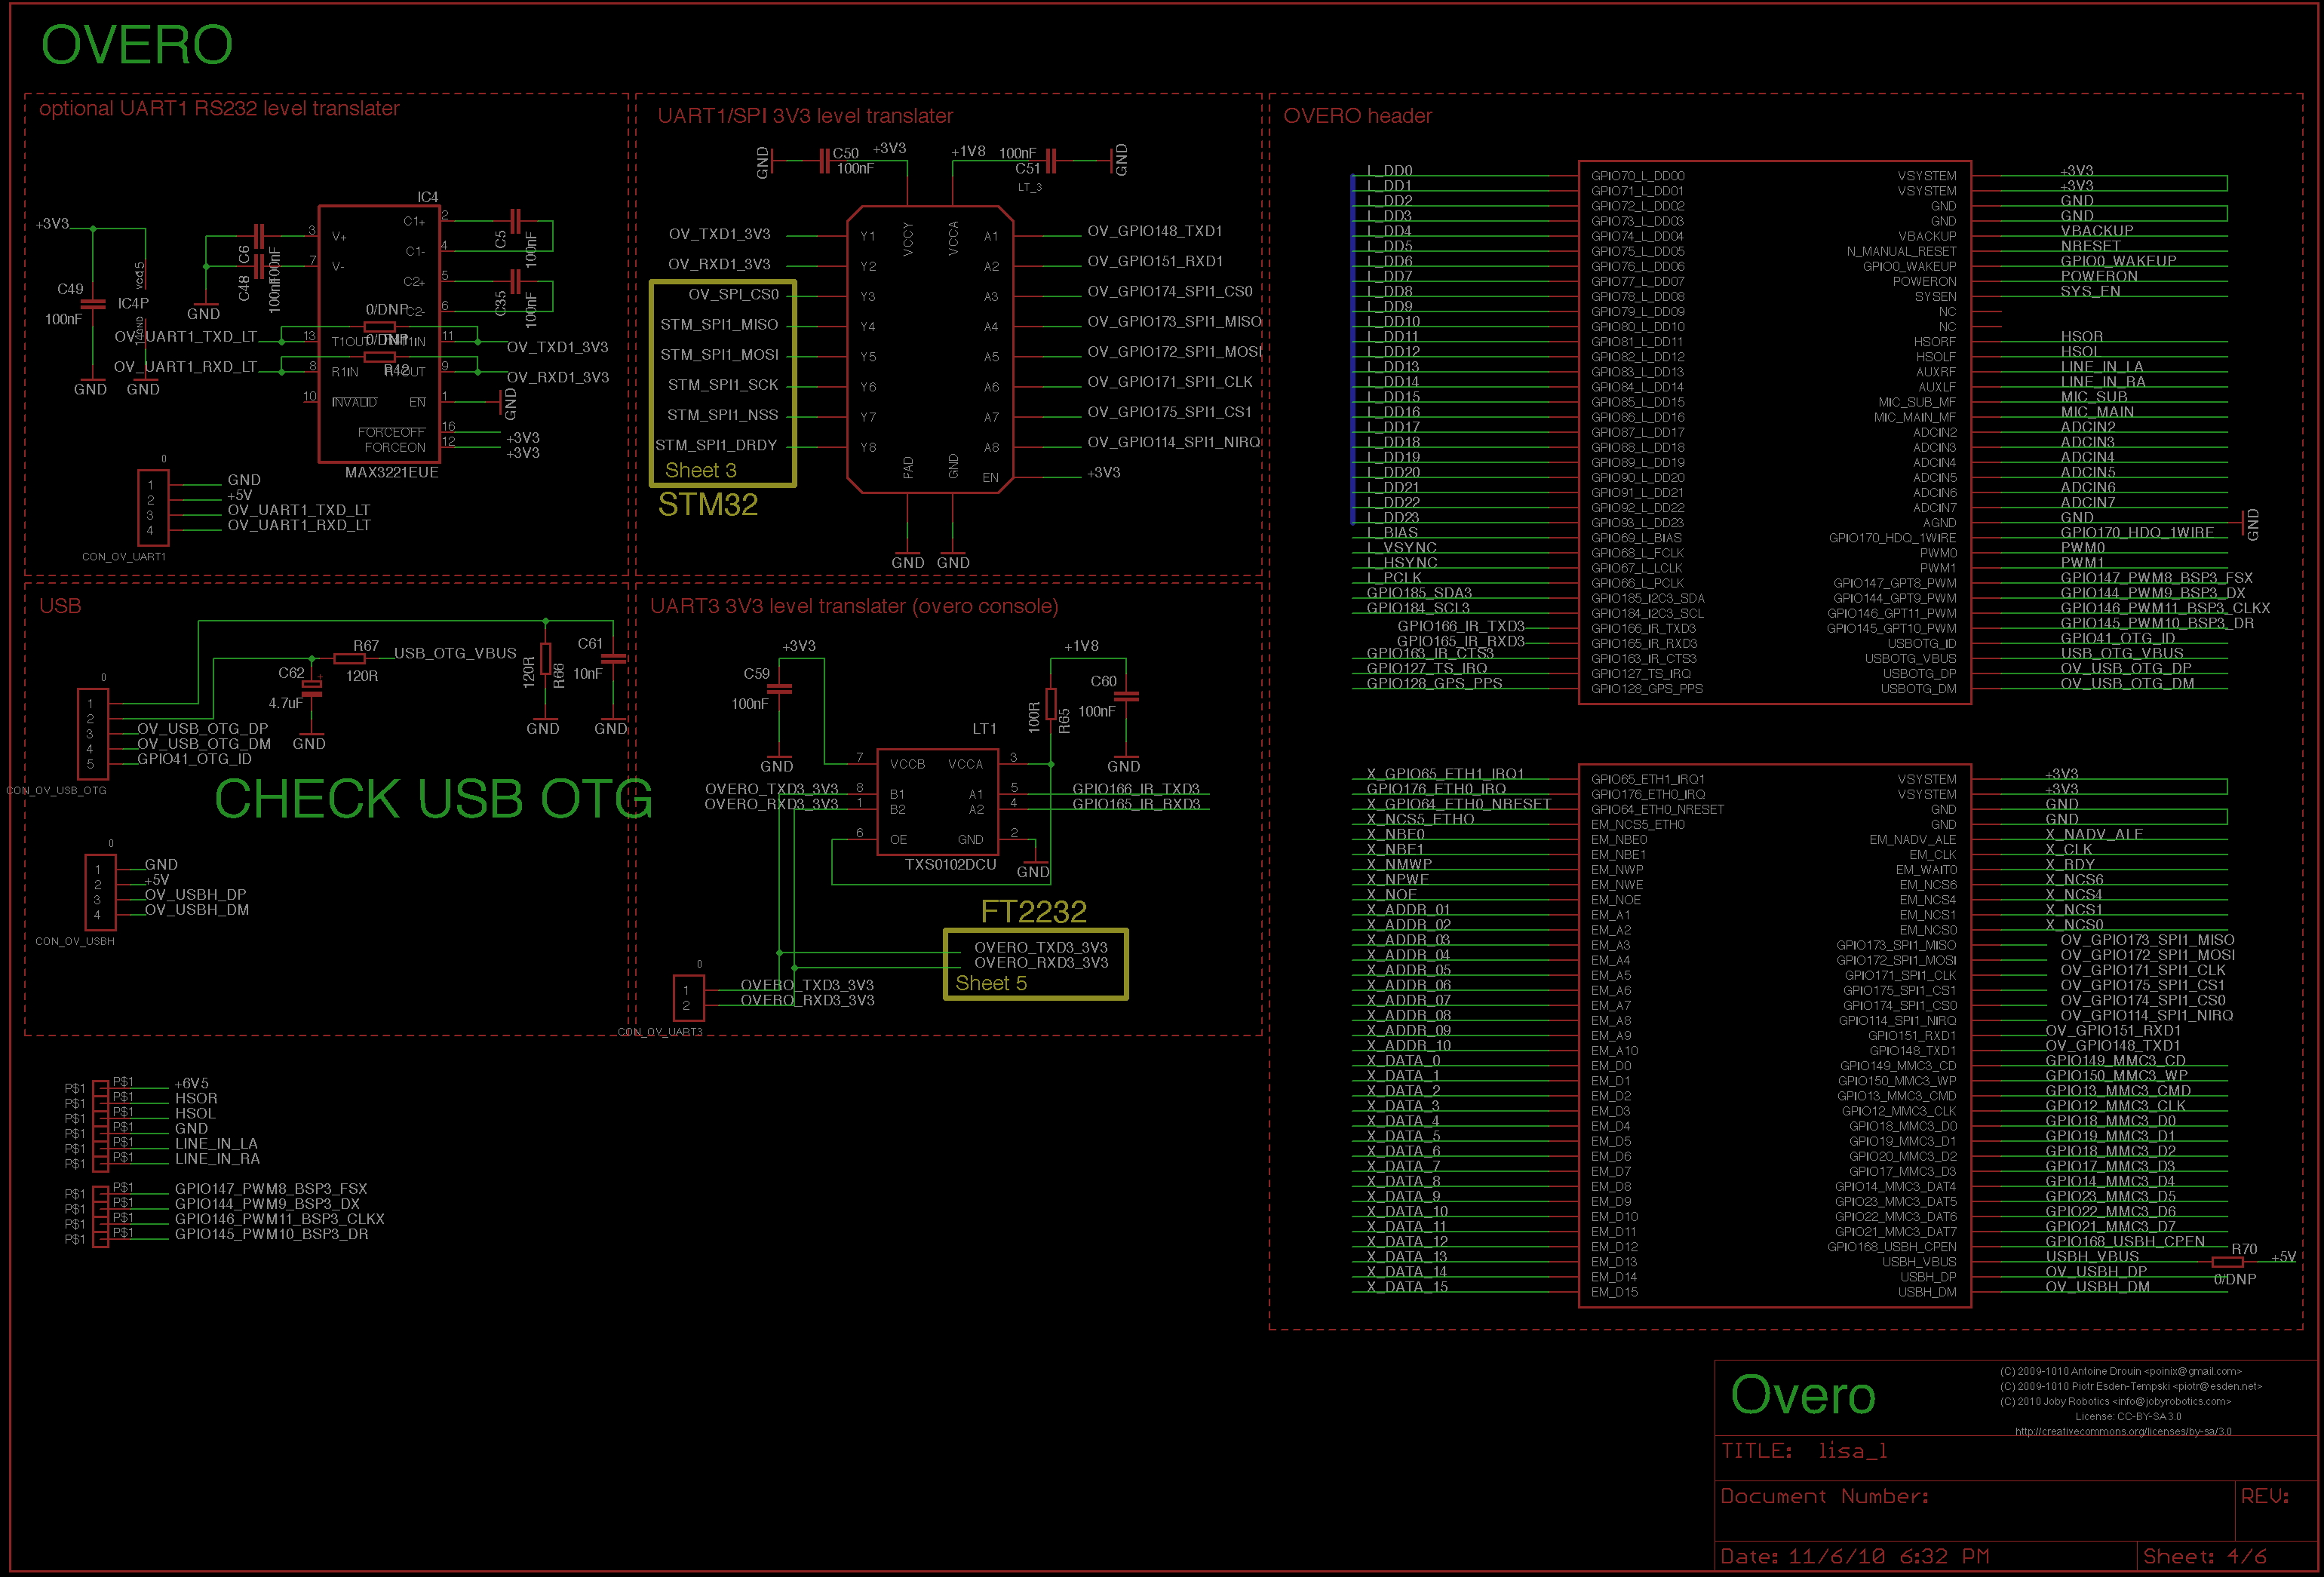
Task: Click the green Overo title block name
Action: [x=1803, y=1395]
